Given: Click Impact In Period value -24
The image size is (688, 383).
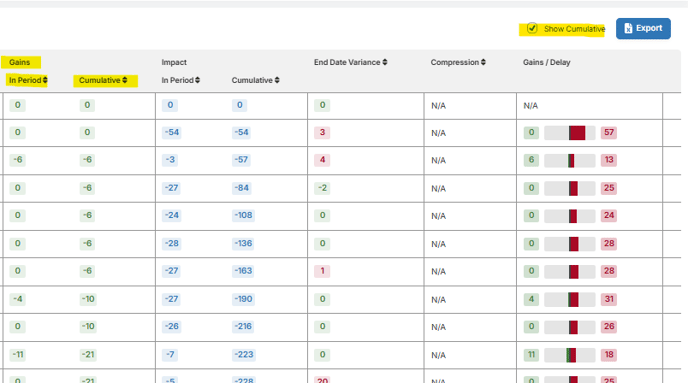Looking at the screenshot, I should 172,215.
